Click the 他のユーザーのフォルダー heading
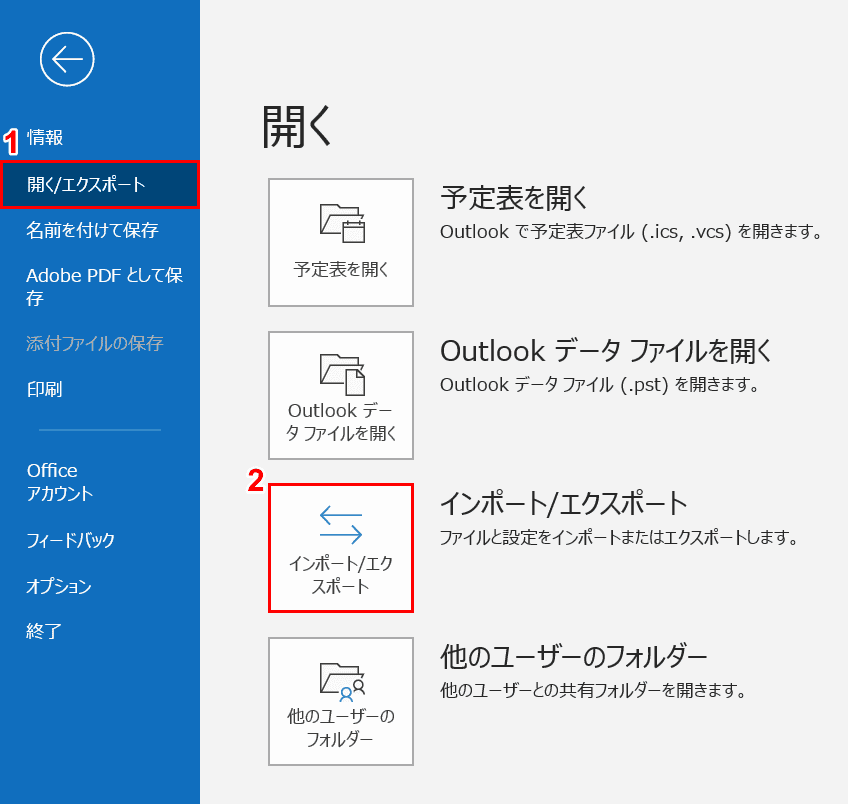The height and width of the screenshot is (804, 848). point(573,657)
